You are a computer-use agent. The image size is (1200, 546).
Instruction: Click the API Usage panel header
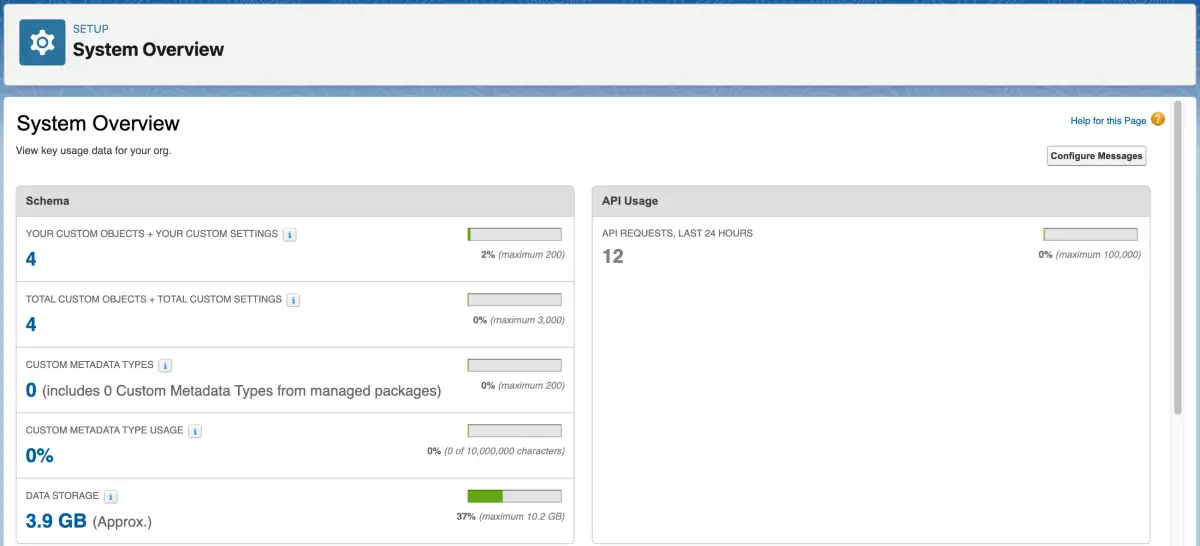coord(871,201)
